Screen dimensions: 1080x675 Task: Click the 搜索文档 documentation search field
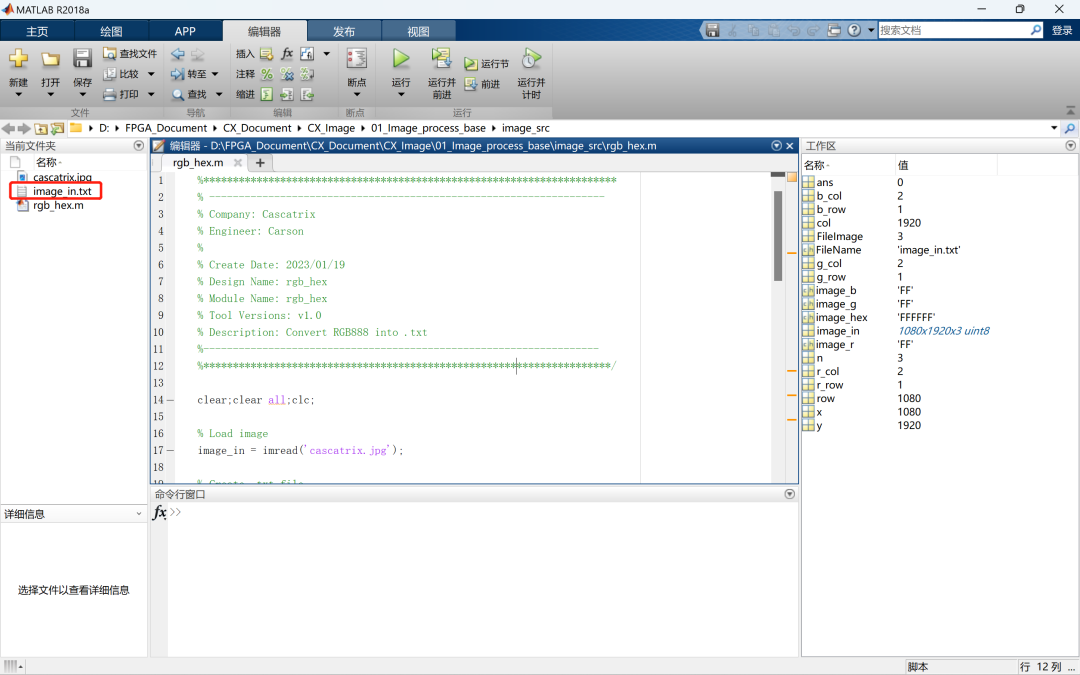click(950, 31)
